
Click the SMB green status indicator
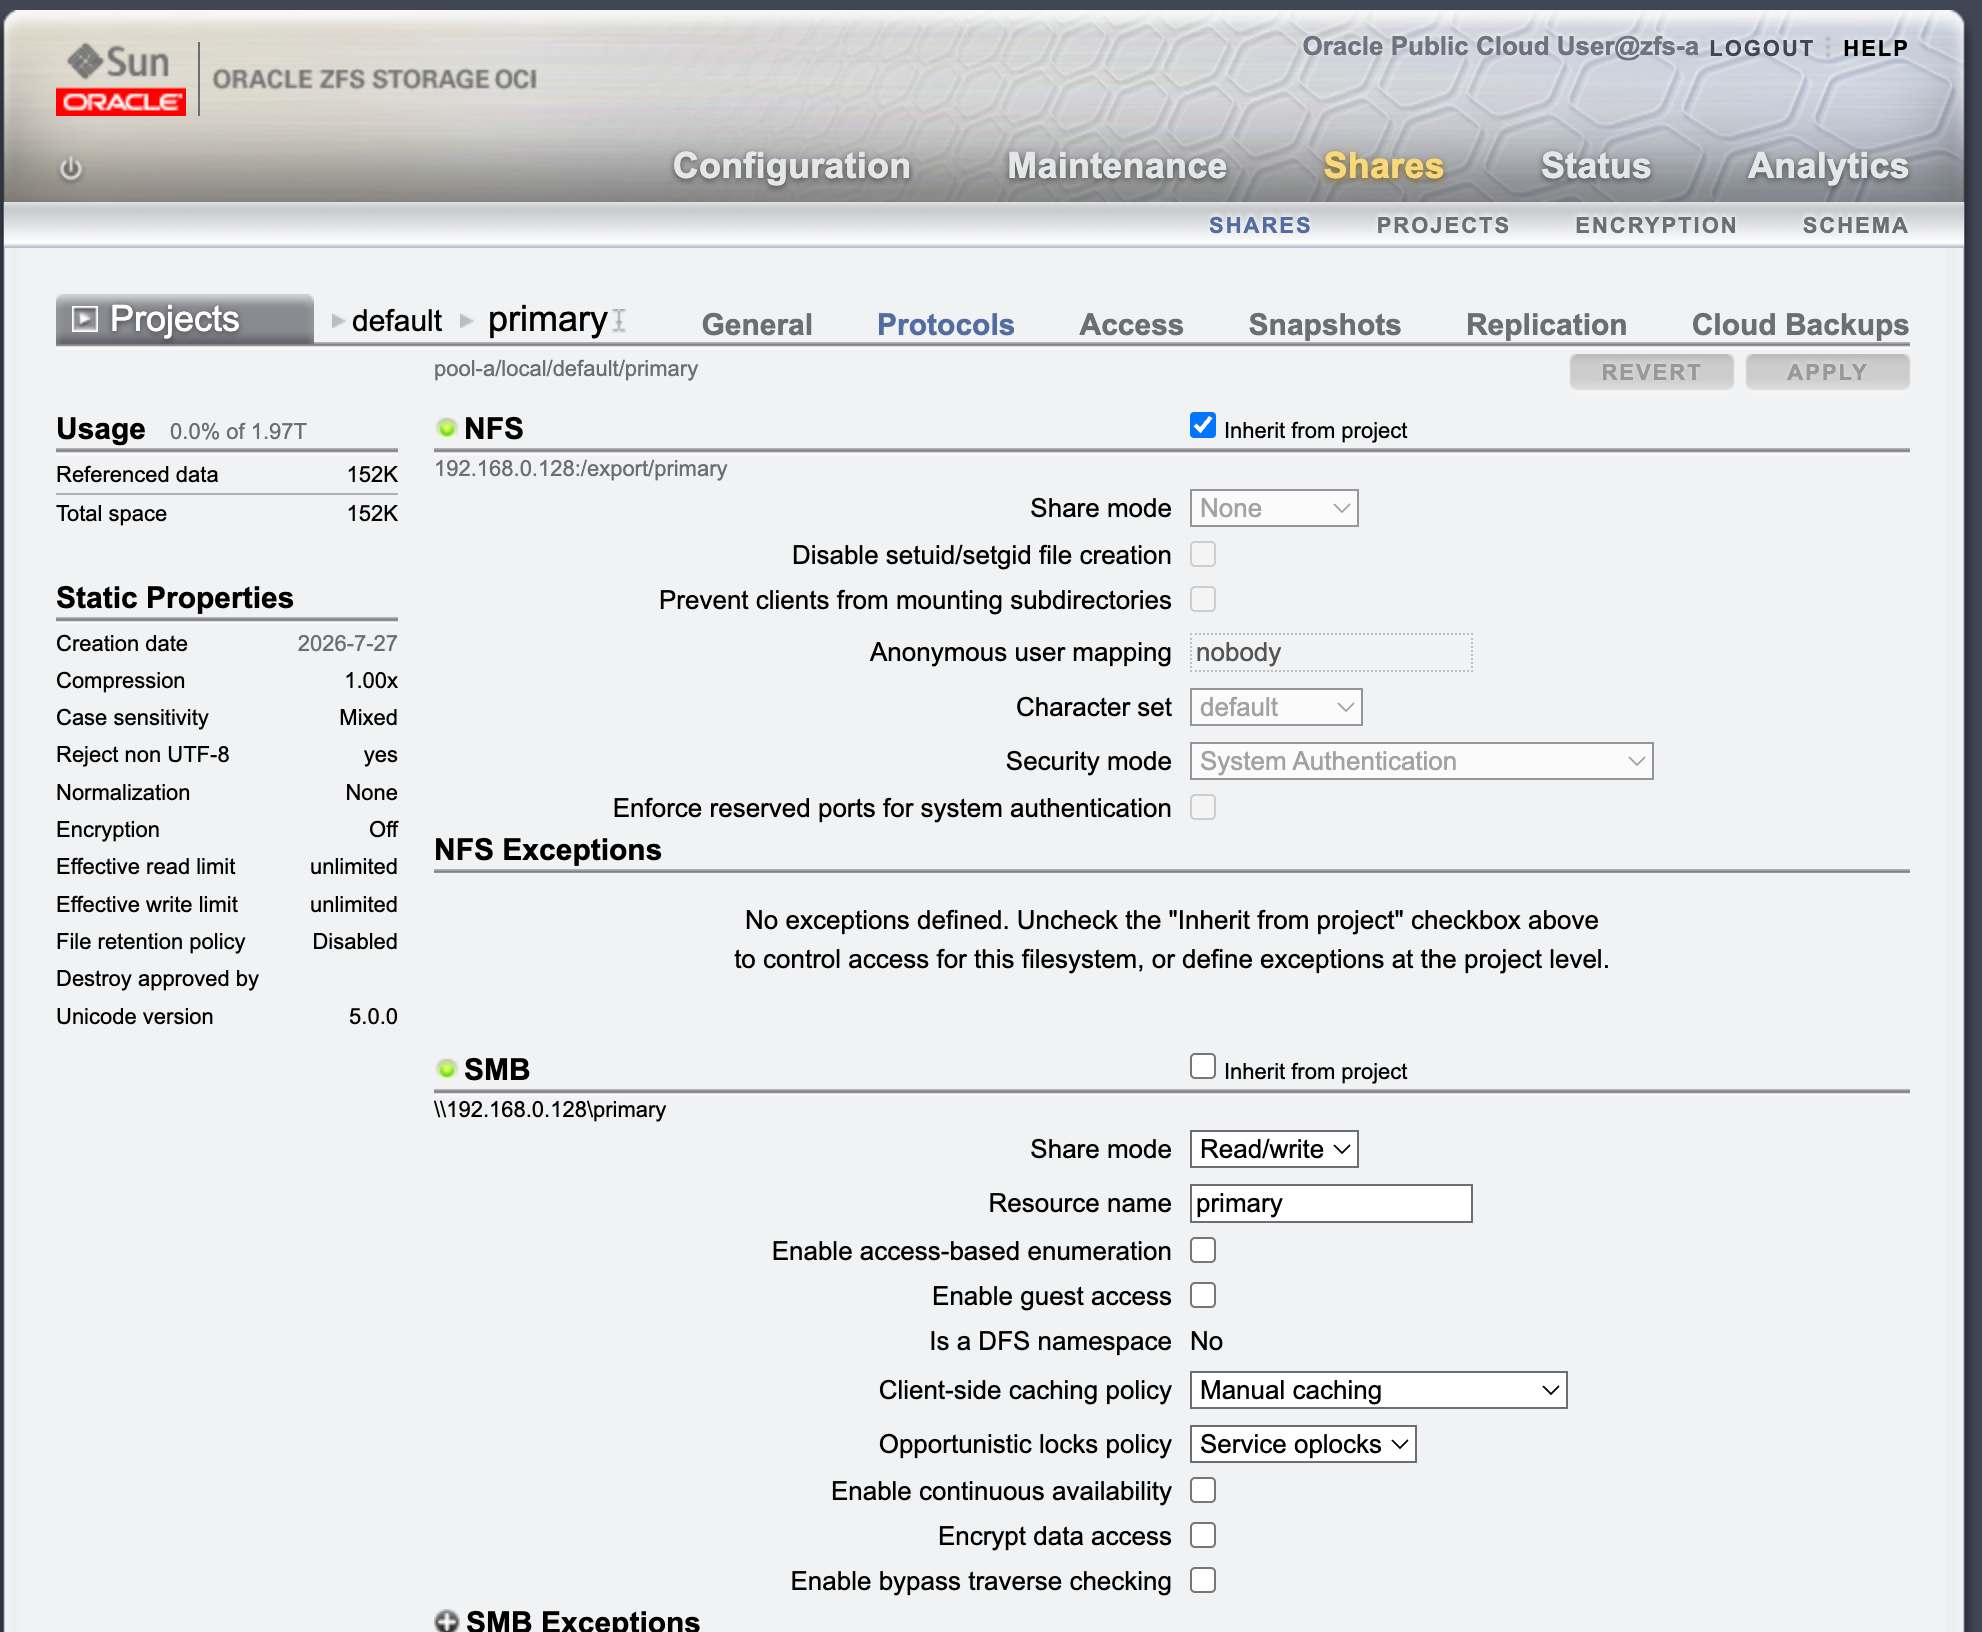[x=446, y=1069]
